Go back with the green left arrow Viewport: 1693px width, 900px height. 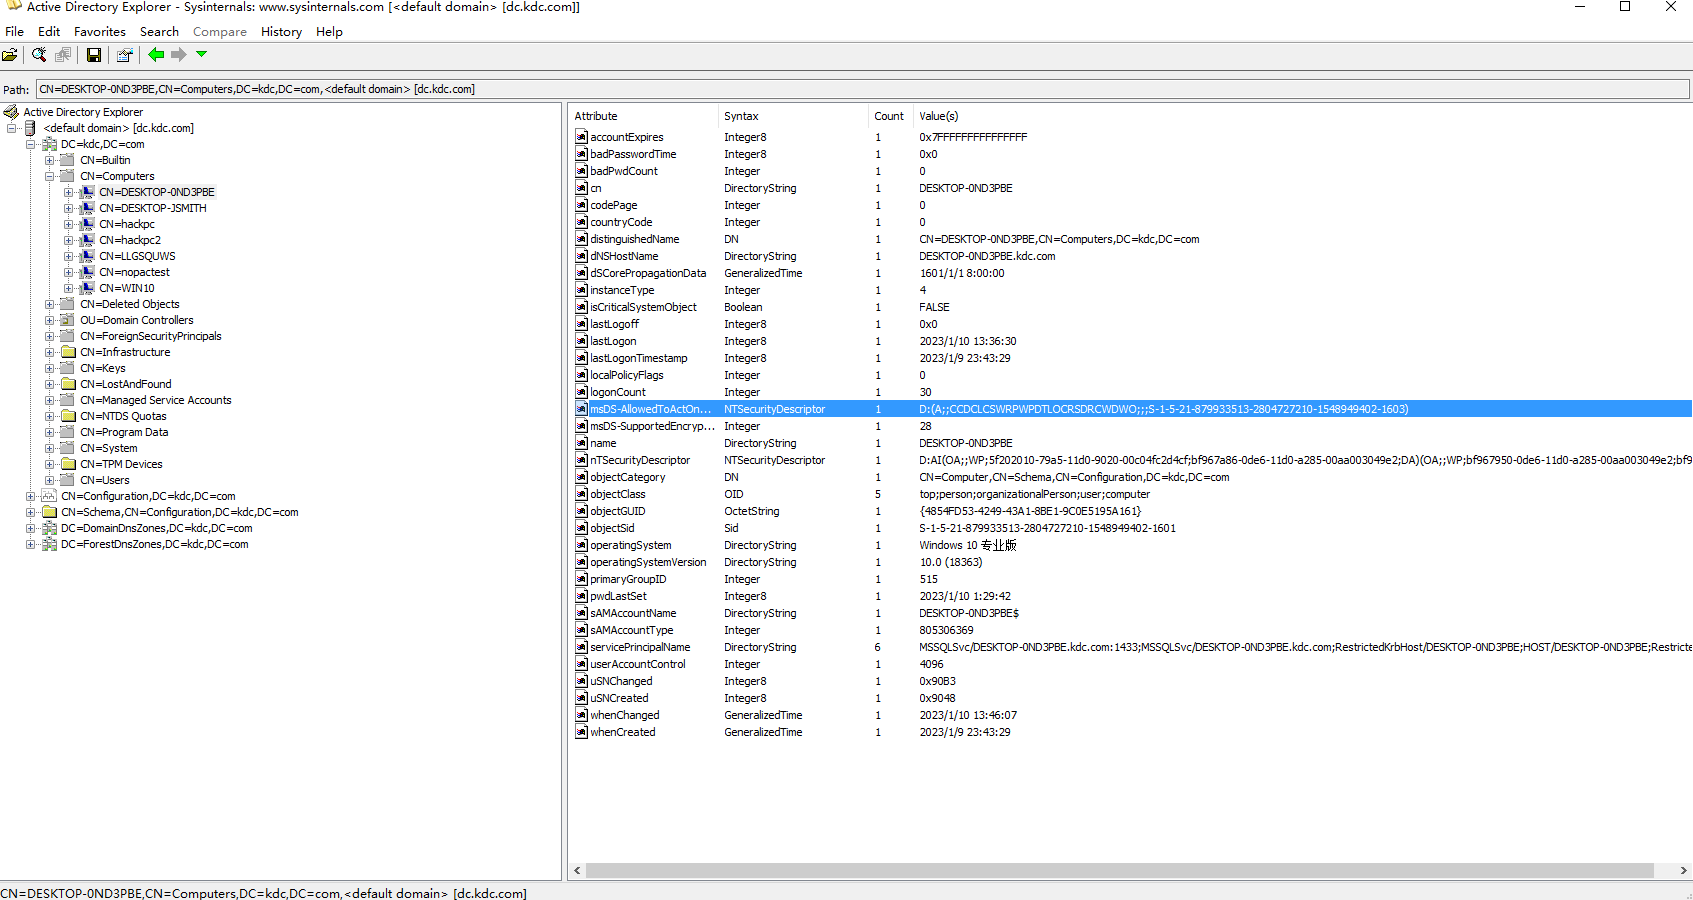[x=157, y=55]
